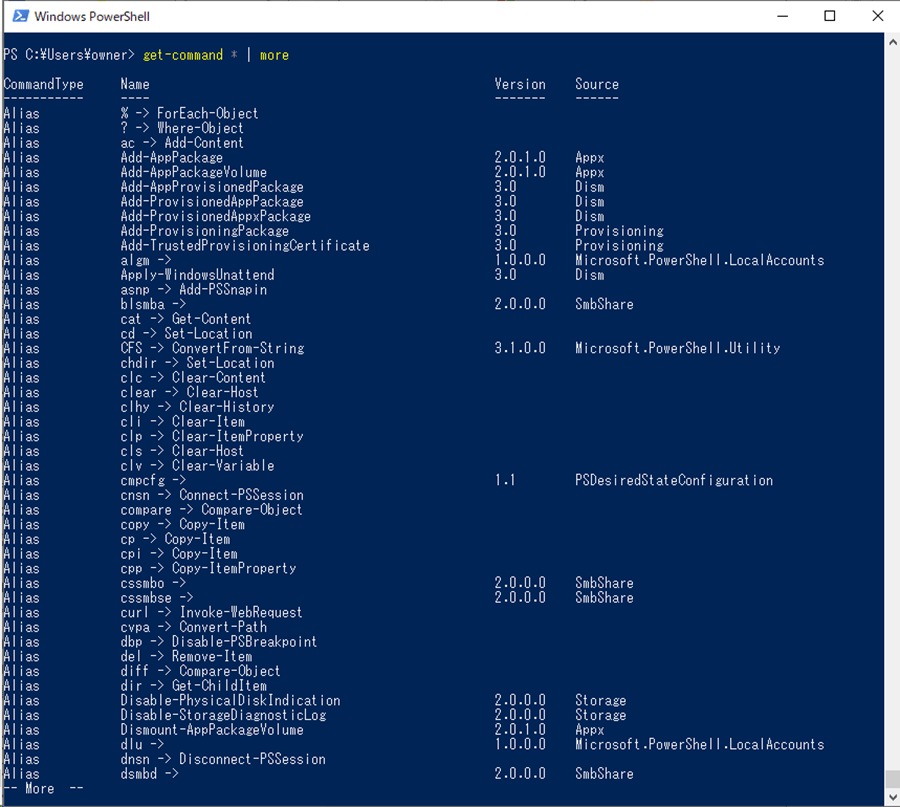Screen dimensions: 900x807
Task: Click the "Disable-StorageDiagnosticLog" name
Action: 223,715
